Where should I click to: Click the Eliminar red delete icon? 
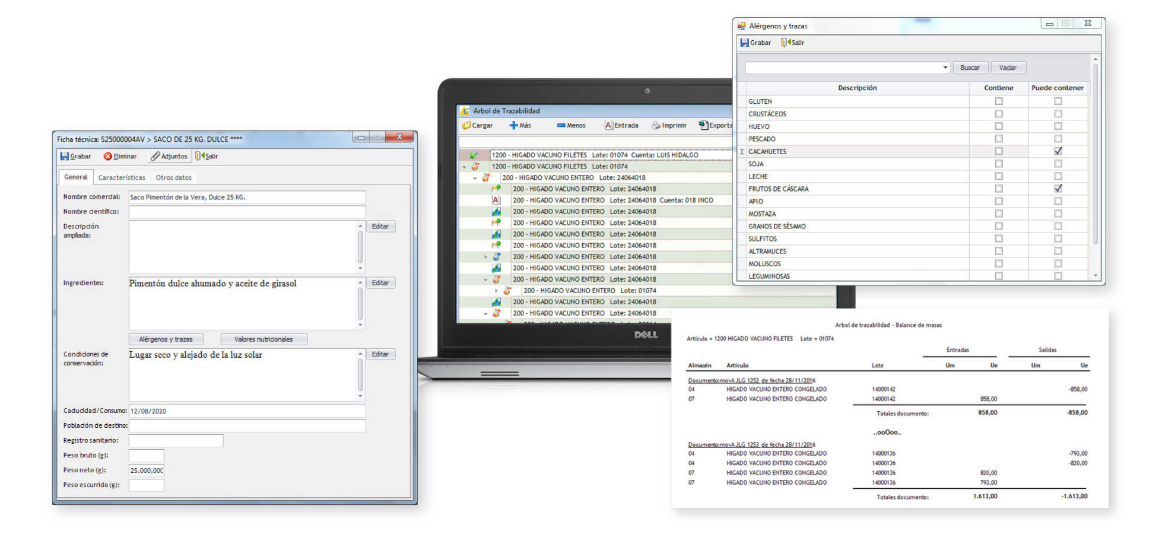(x=107, y=156)
